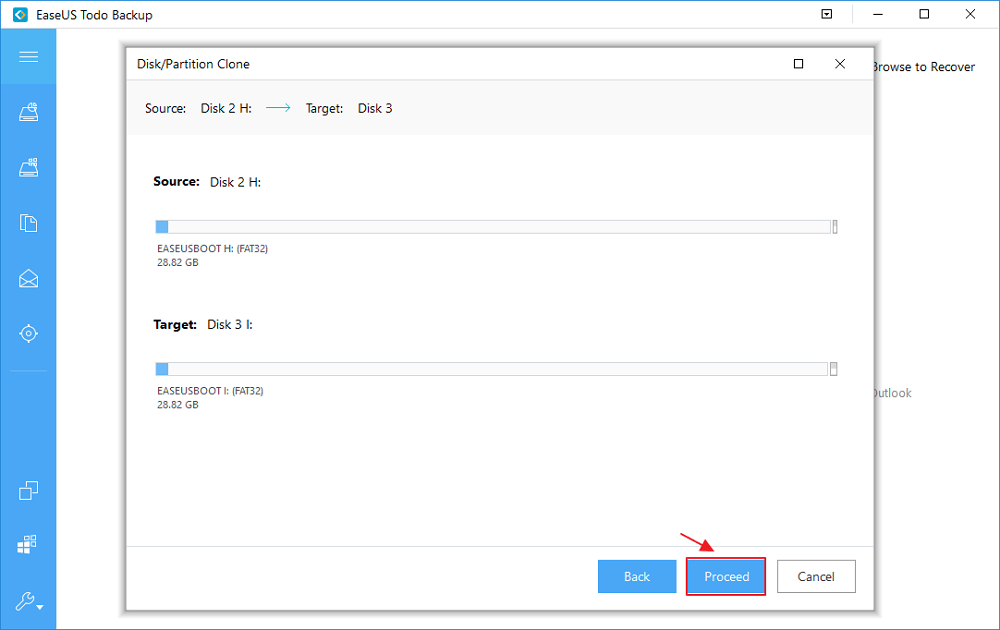Open the Clone feature icon in sidebar
This screenshot has width=1000, height=630.
coord(28,490)
